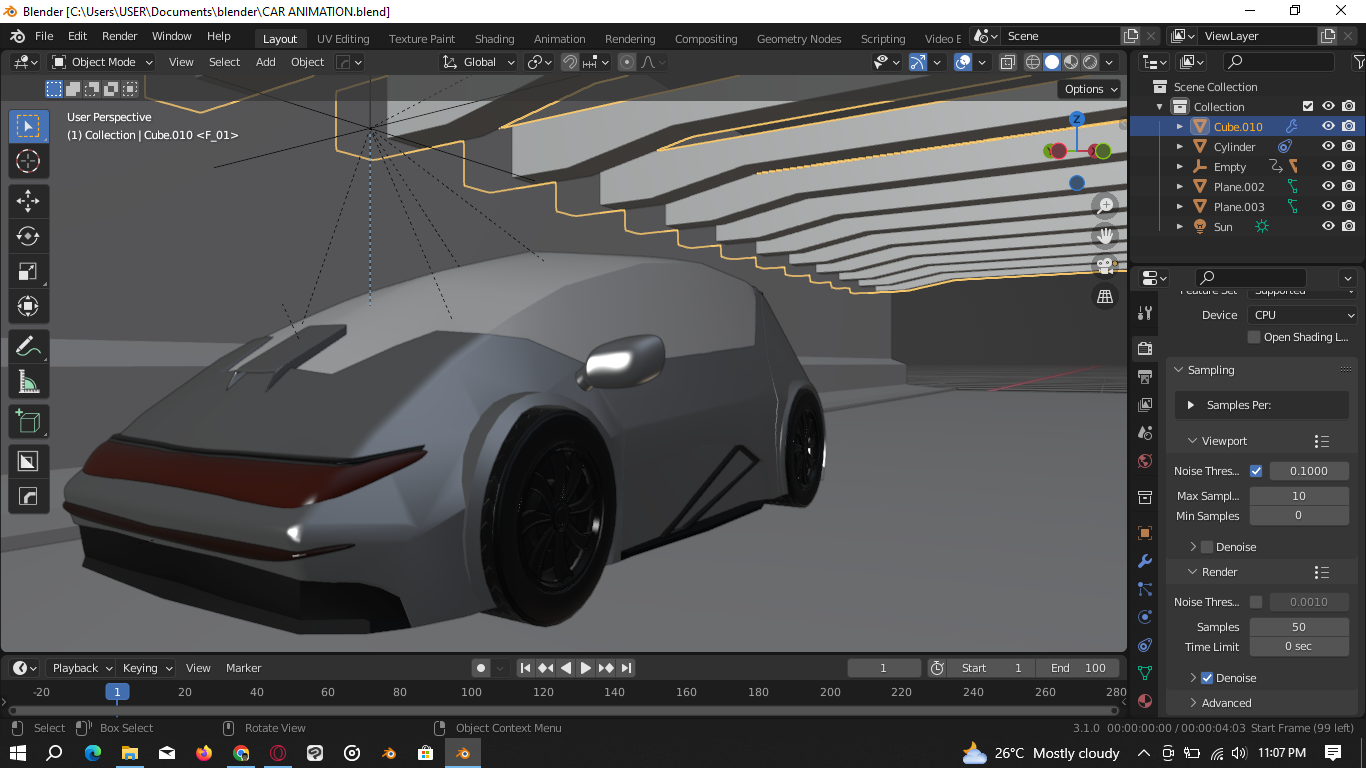1366x768 pixels.
Task: Click the Pan view hand icon
Action: pyautogui.click(x=1105, y=236)
